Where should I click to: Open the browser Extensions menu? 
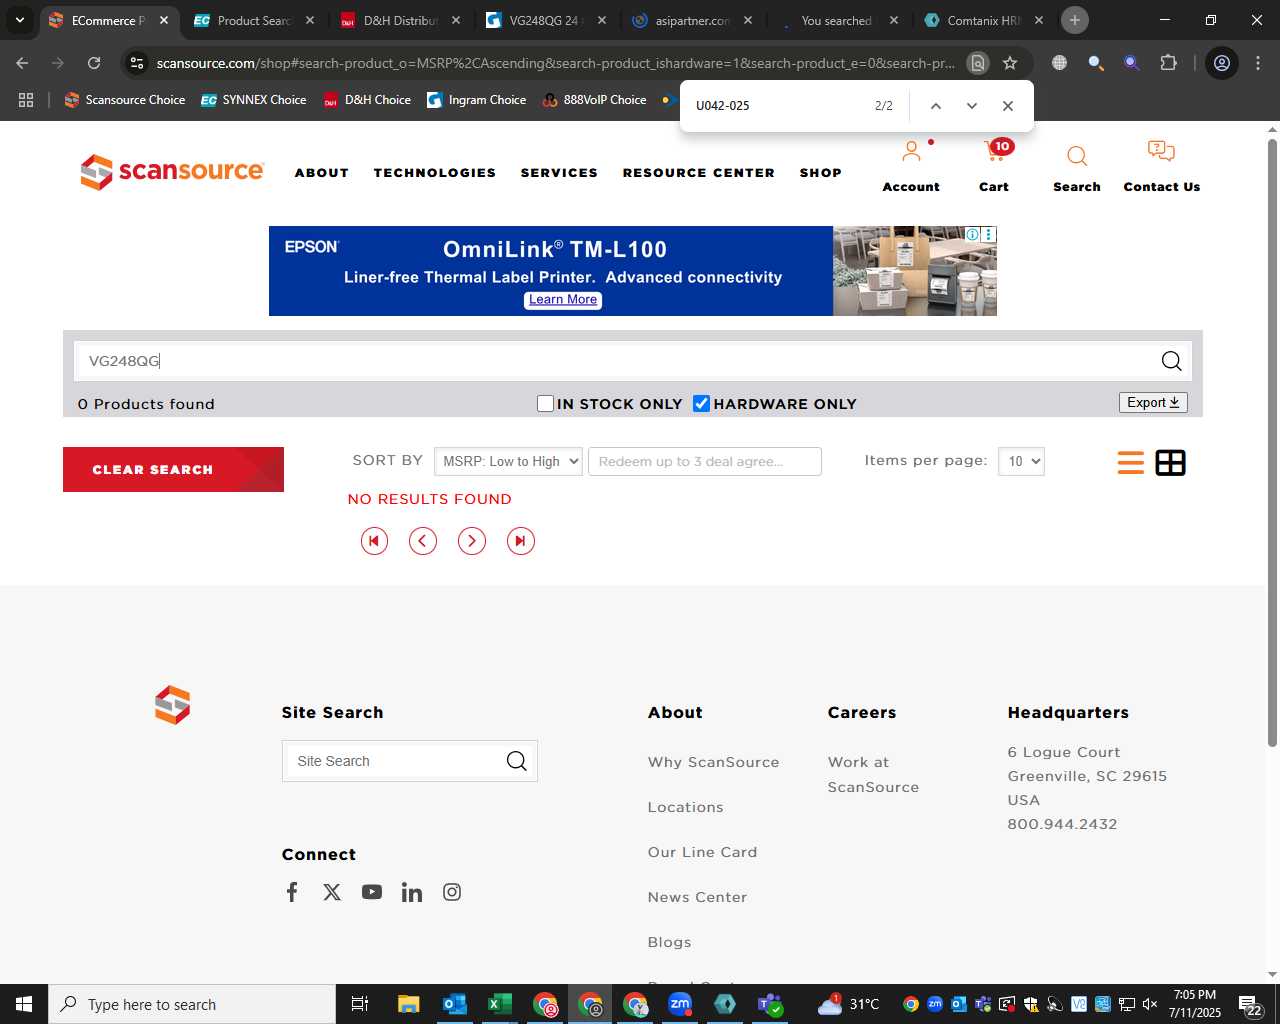click(x=1168, y=63)
